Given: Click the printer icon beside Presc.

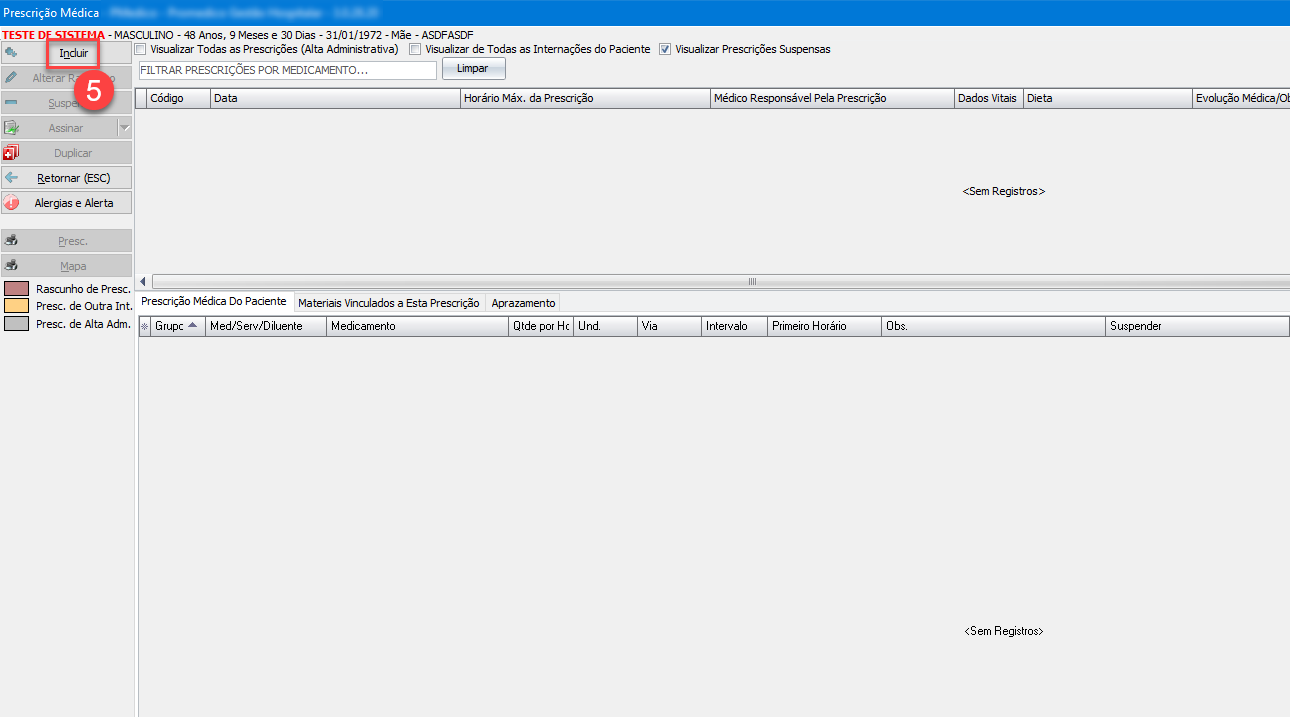Looking at the screenshot, I should [x=11, y=241].
